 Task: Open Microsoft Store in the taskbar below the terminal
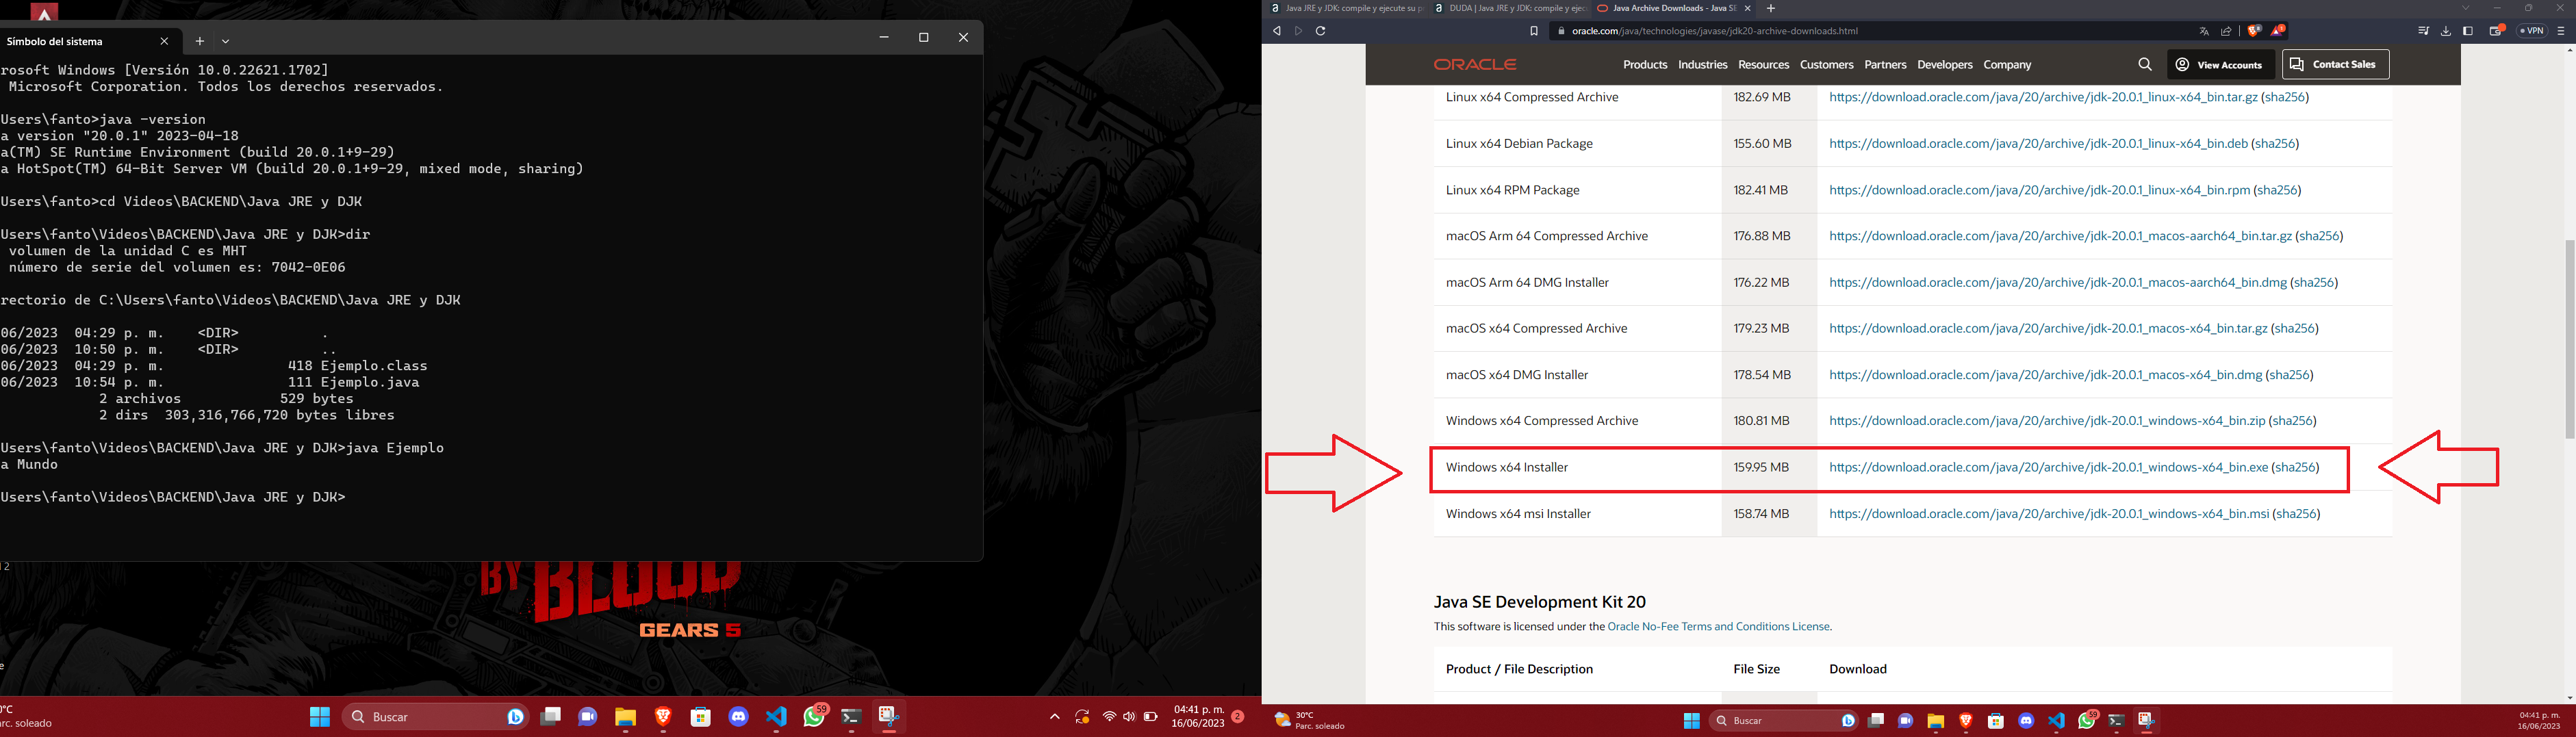[x=701, y=717]
